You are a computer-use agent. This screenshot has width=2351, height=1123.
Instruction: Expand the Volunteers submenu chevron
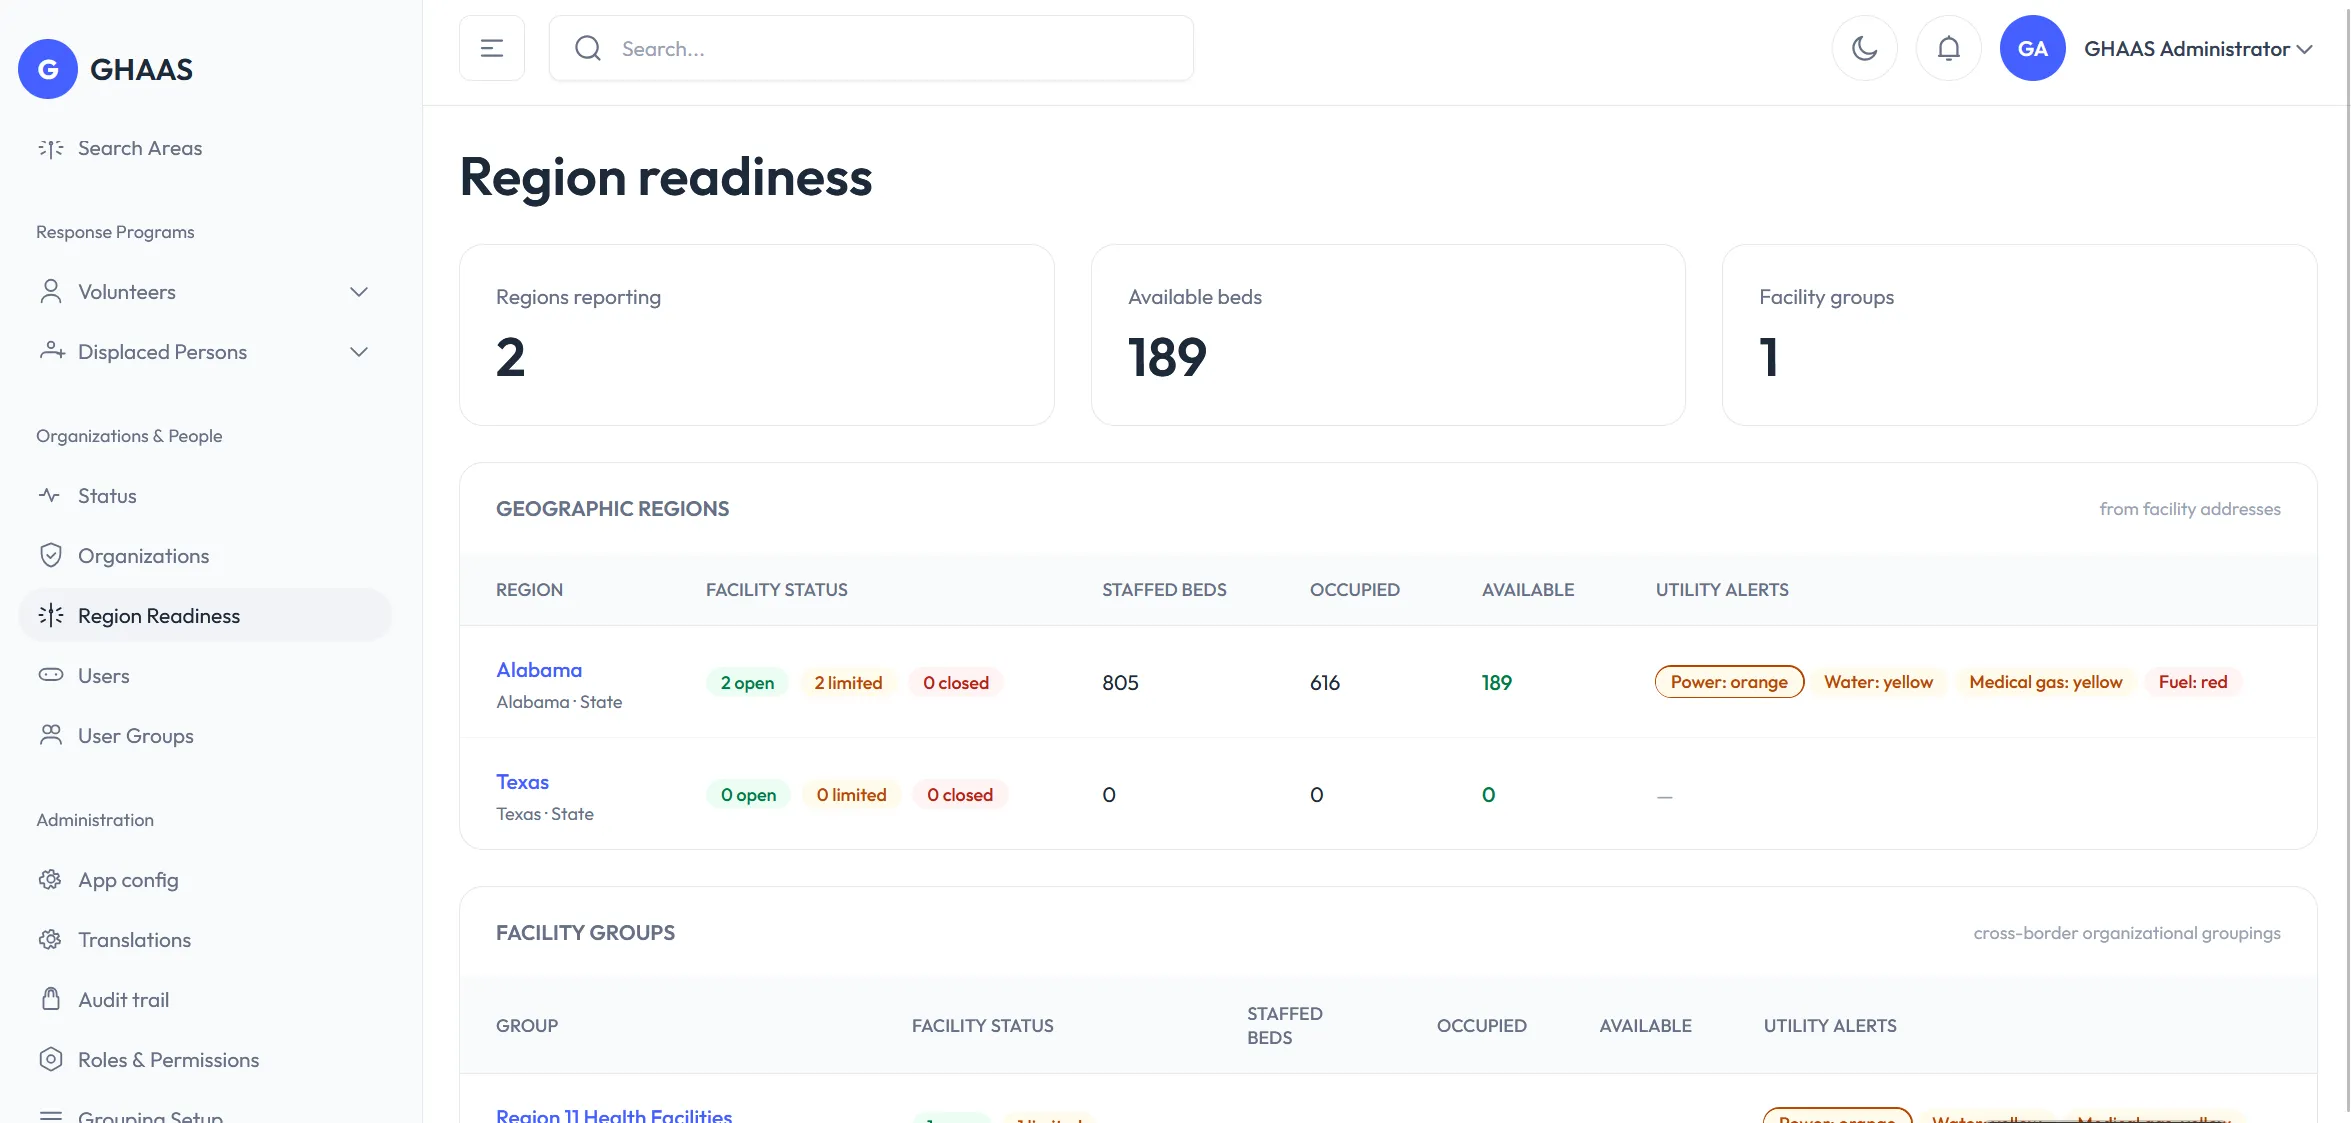click(359, 292)
